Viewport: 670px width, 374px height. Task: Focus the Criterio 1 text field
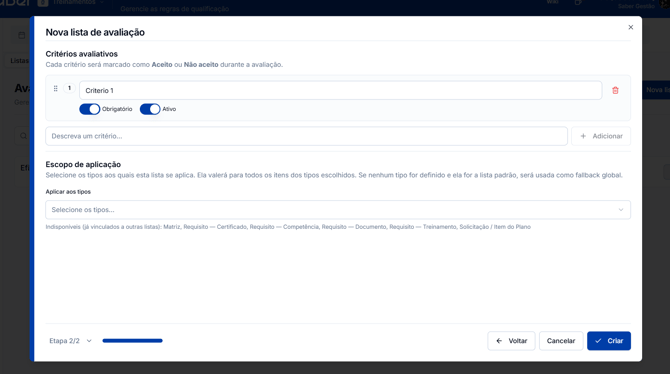(341, 91)
